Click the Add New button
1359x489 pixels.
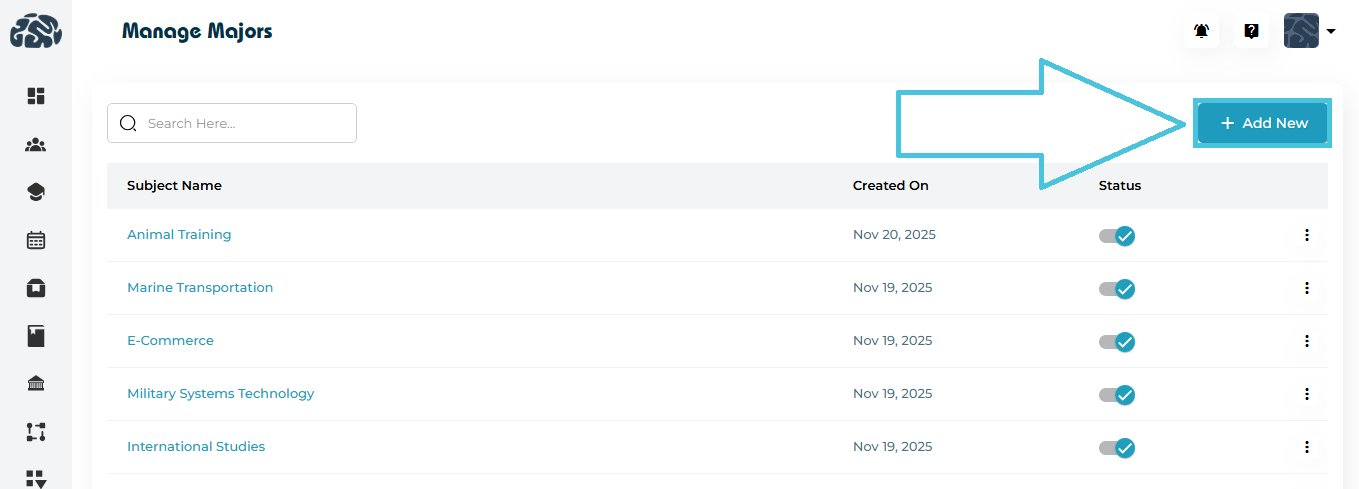tap(1263, 123)
